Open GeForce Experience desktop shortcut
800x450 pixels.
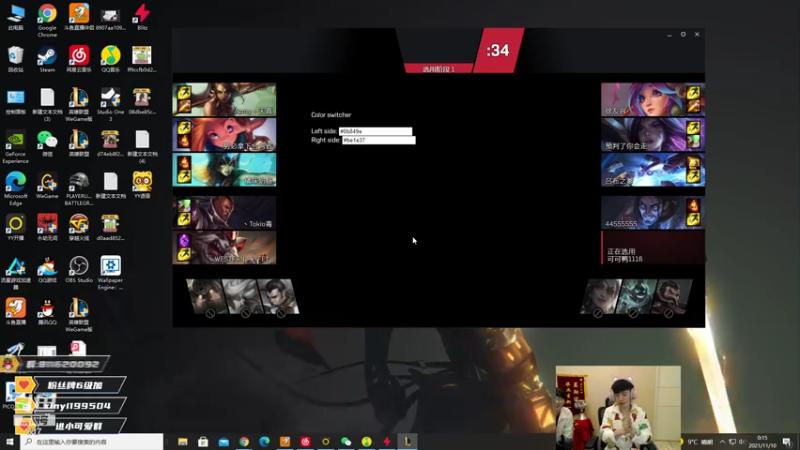(15, 147)
